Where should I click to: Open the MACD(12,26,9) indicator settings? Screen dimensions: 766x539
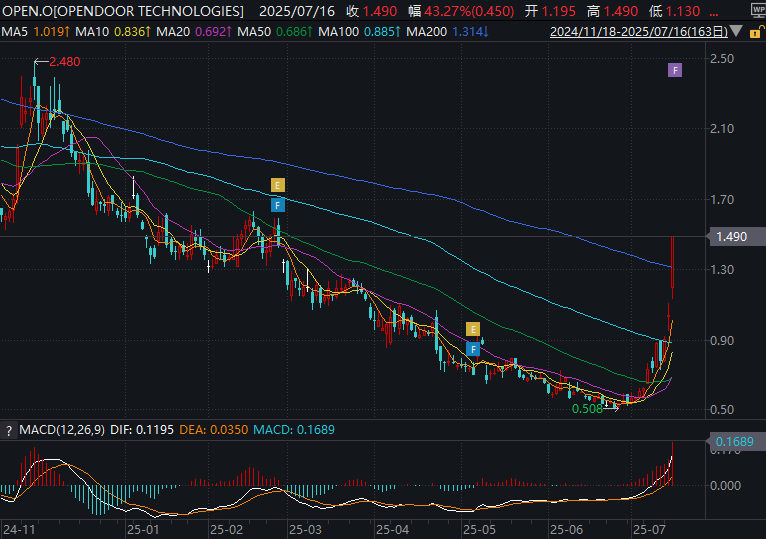(x=64, y=430)
